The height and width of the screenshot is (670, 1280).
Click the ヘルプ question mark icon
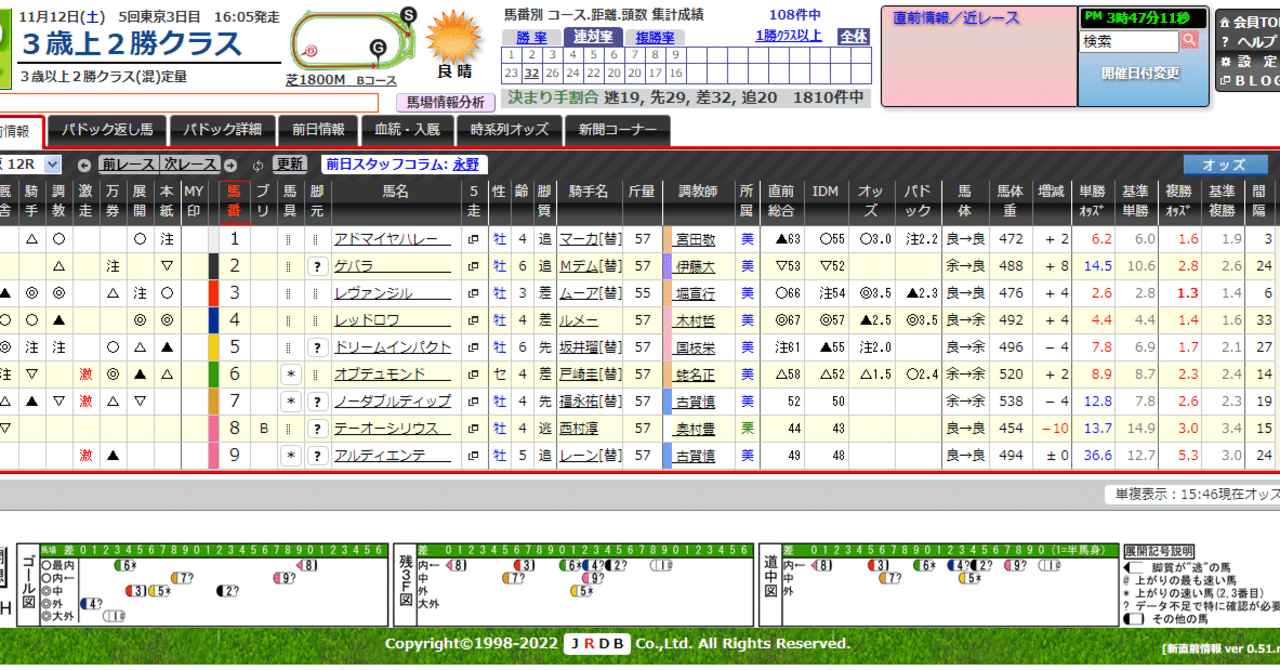click(1224, 40)
